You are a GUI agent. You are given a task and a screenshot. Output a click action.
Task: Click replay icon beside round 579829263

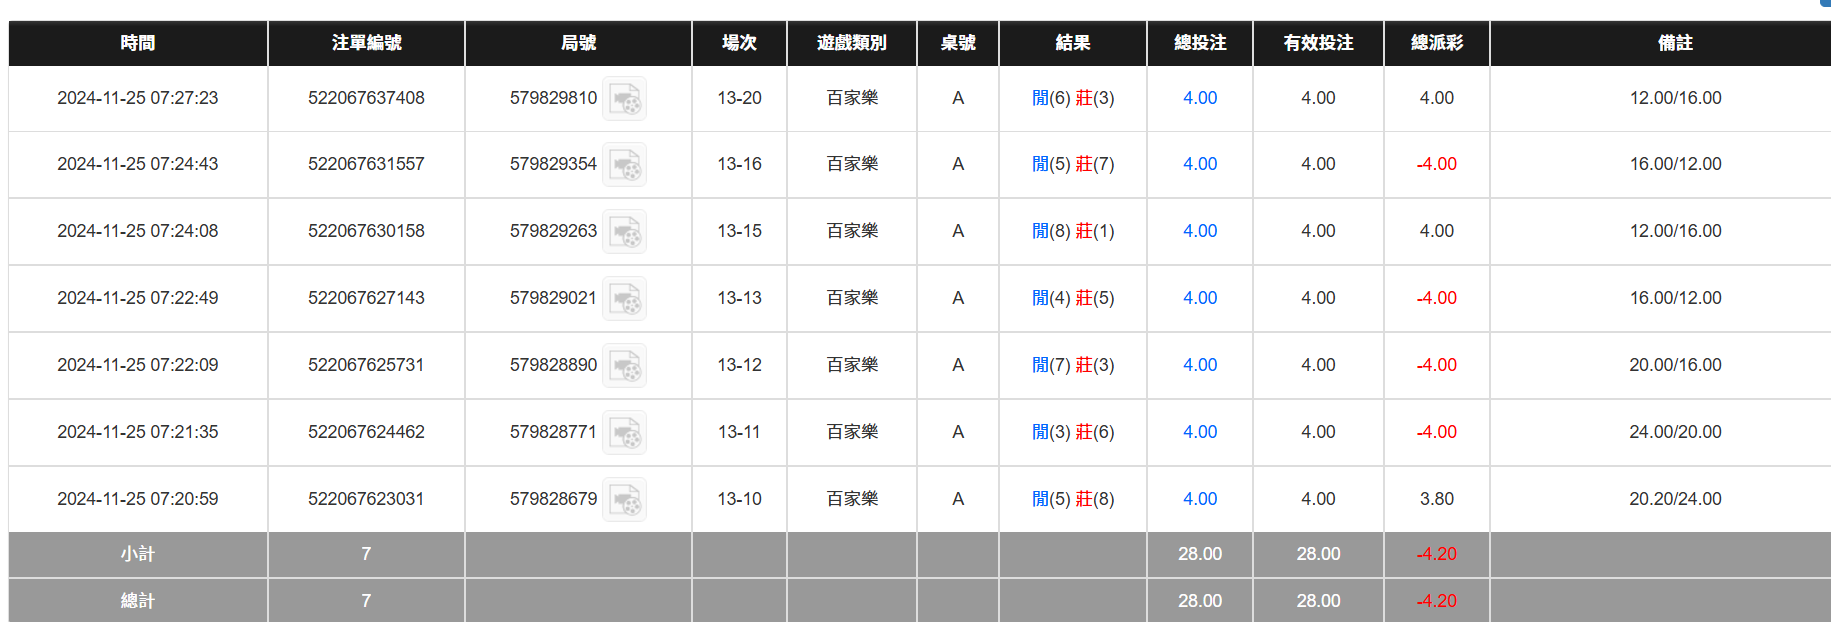pyautogui.click(x=625, y=232)
